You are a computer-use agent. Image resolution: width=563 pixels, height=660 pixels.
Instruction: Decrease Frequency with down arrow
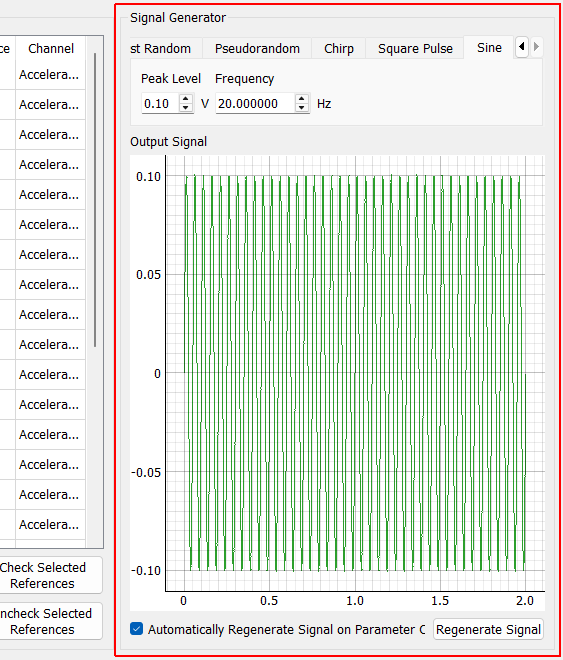301,108
